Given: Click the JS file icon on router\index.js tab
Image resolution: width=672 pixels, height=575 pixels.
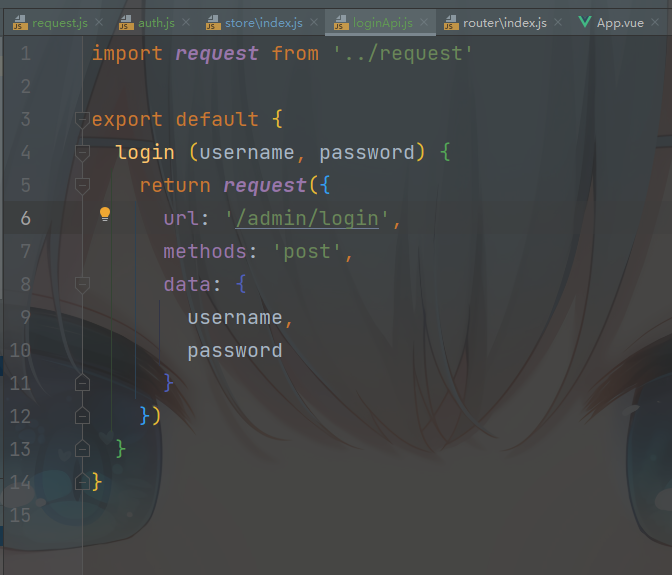Looking at the screenshot, I should pos(451,23).
